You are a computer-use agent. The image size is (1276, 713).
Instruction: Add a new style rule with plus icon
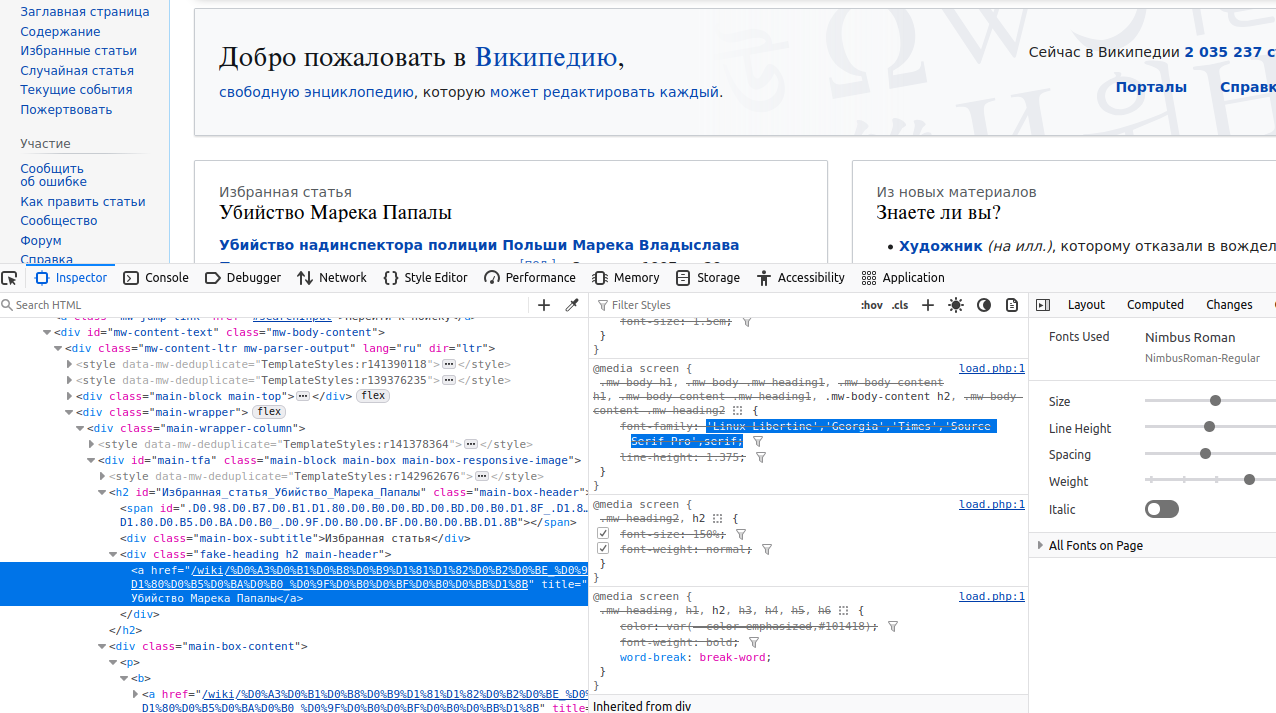click(x=928, y=305)
